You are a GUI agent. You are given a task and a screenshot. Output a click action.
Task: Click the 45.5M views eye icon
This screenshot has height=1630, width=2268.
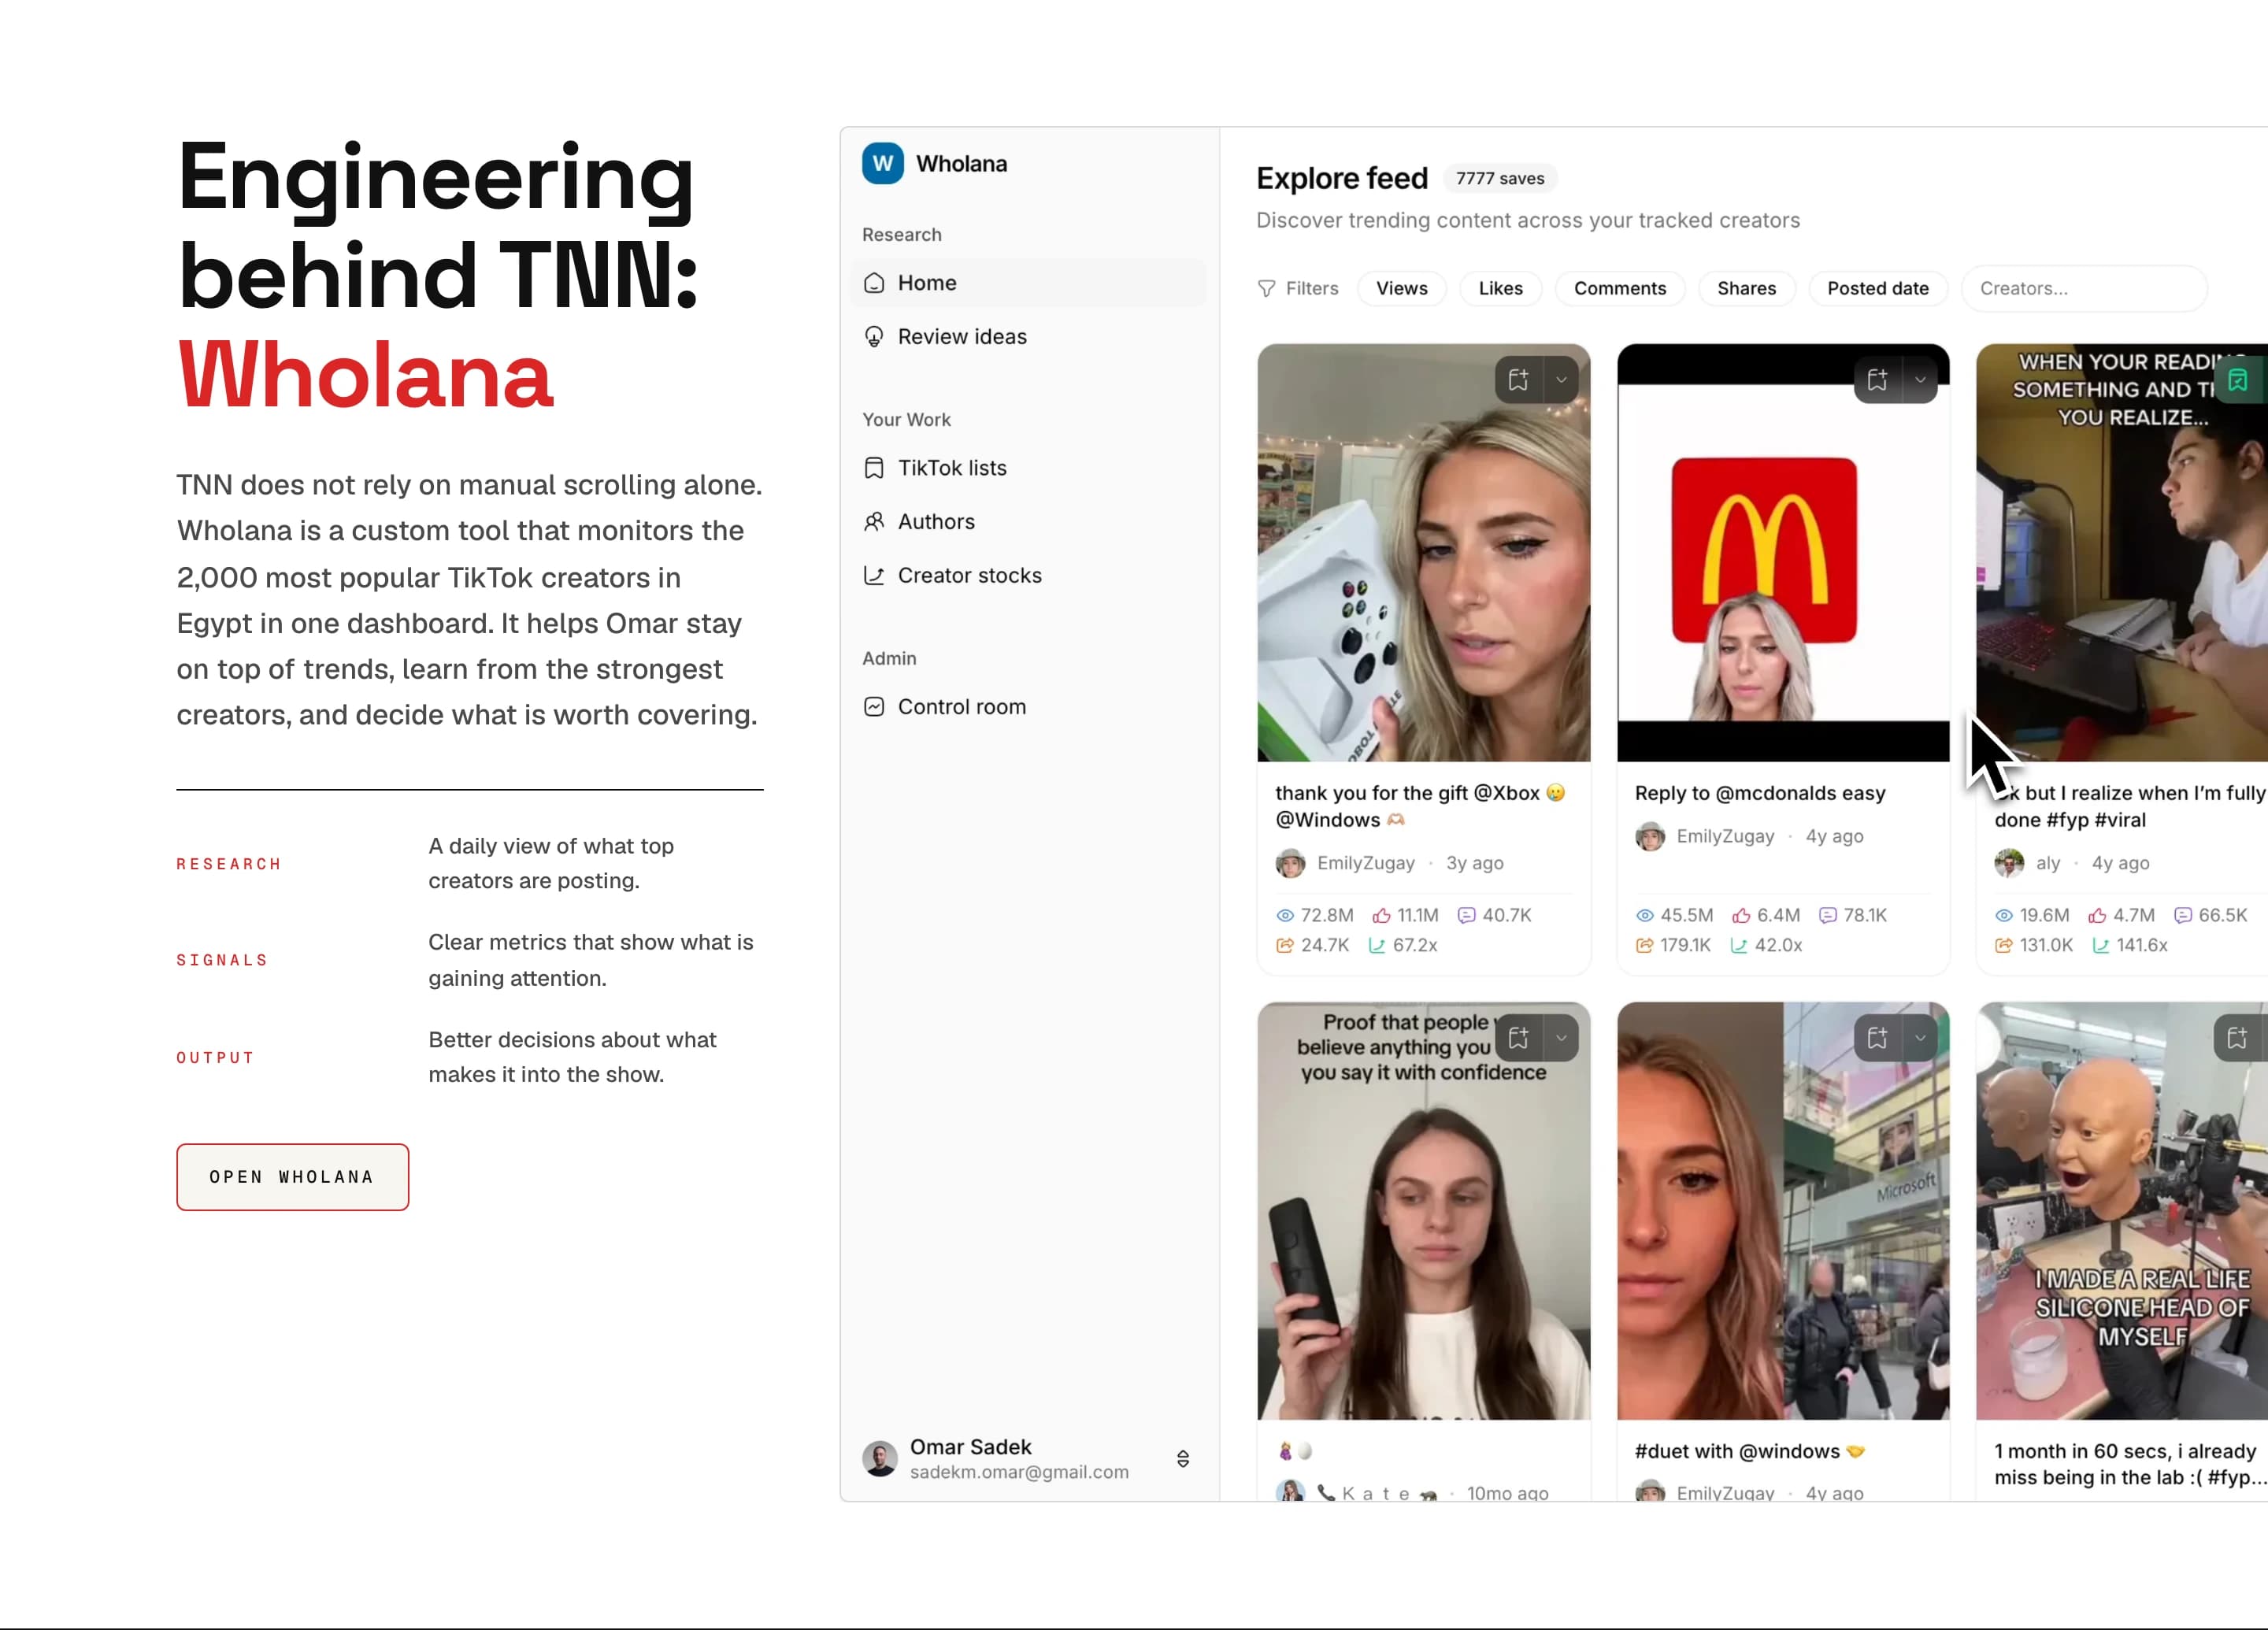point(1644,915)
